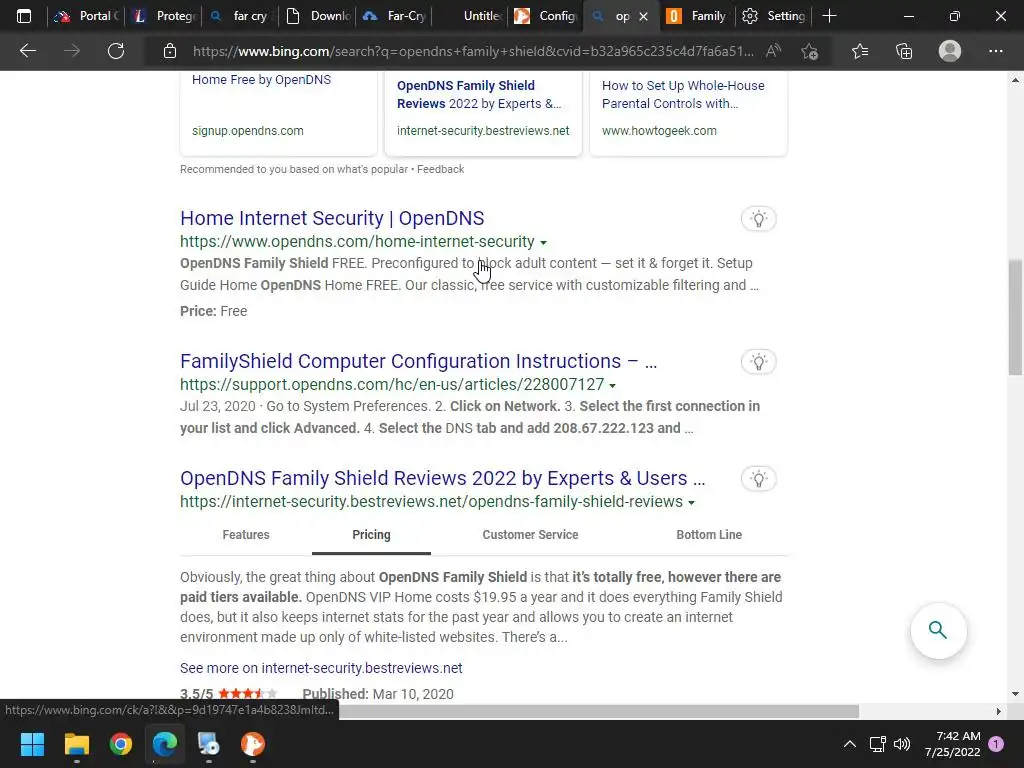
Task: Refresh the Bing search page
Action: [116, 51]
